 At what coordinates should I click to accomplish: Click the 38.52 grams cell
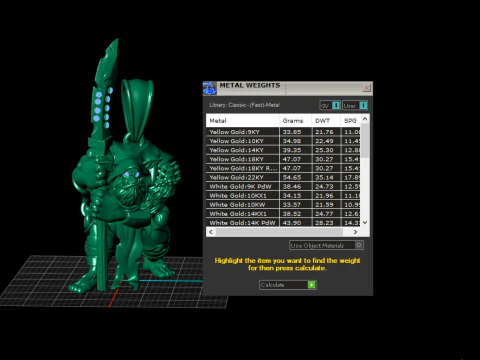pyautogui.click(x=295, y=214)
